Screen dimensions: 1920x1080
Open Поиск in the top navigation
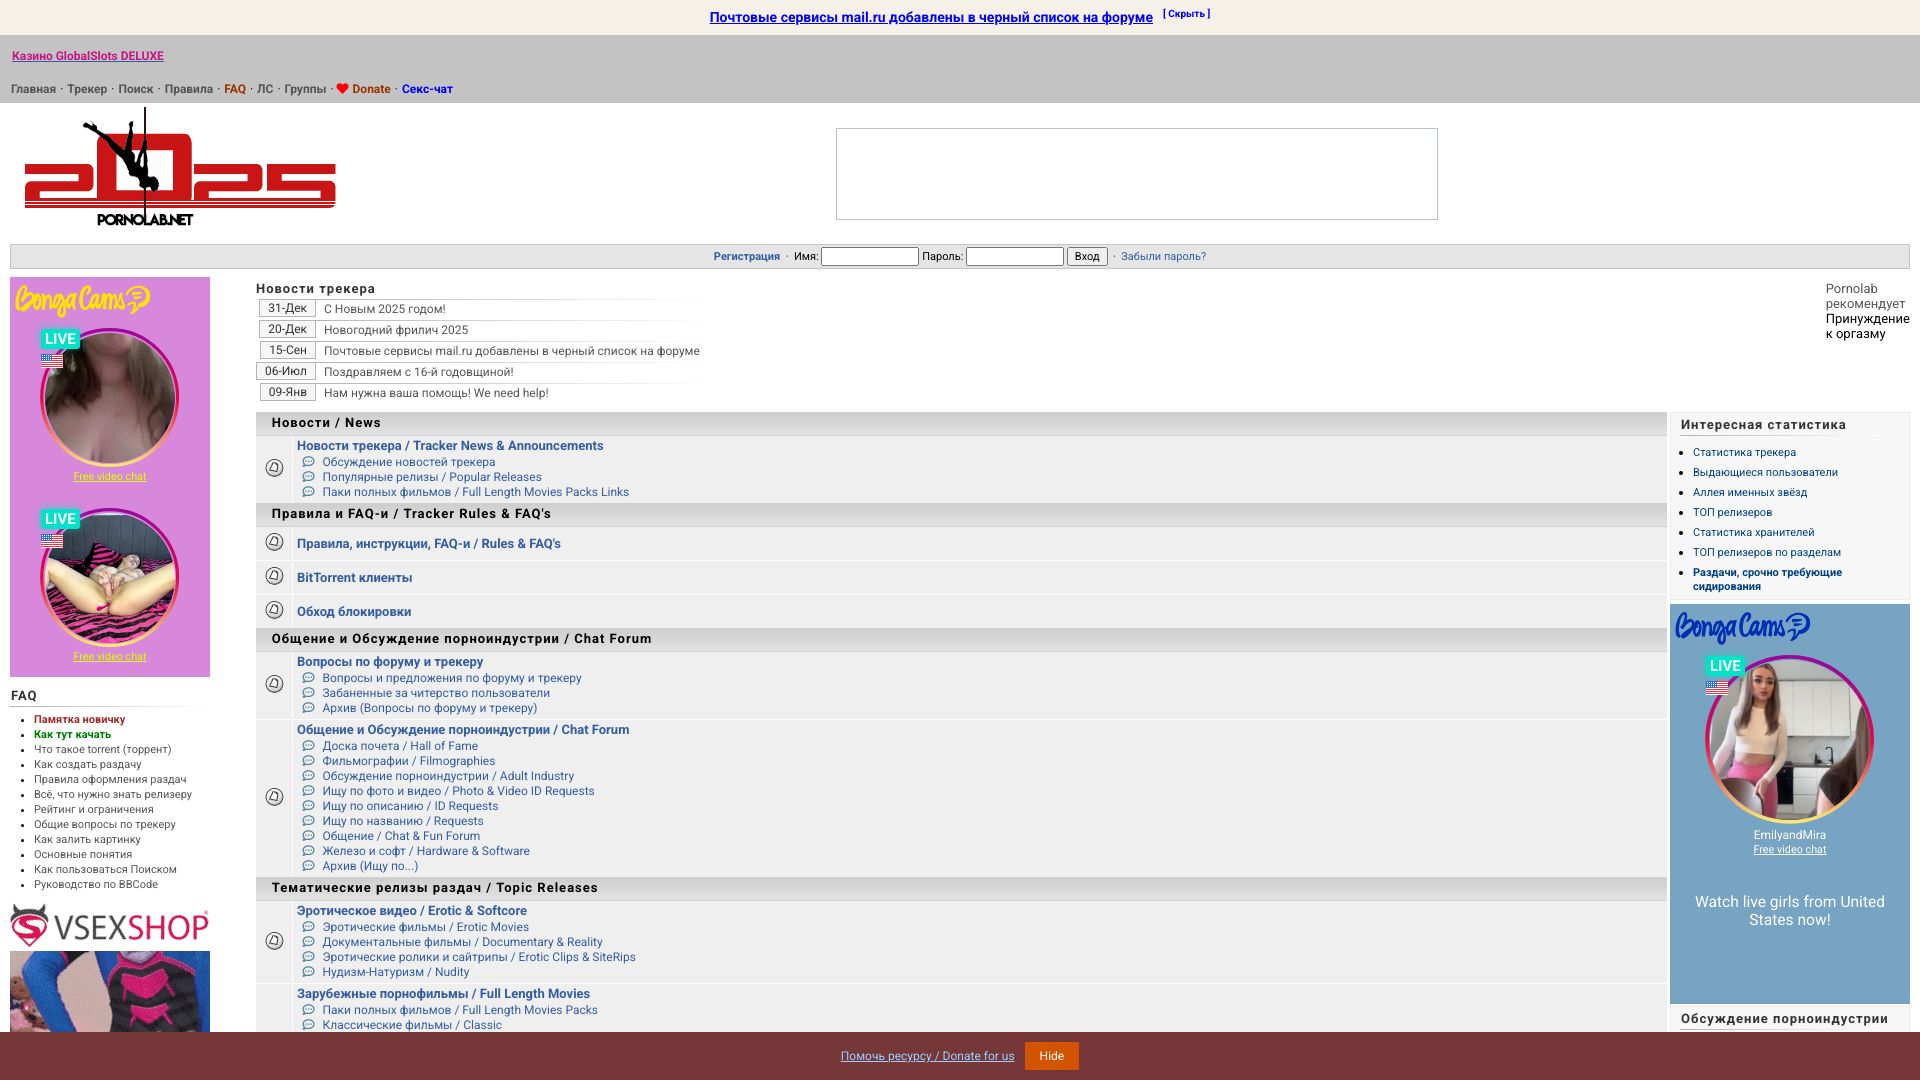(x=135, y=89)
